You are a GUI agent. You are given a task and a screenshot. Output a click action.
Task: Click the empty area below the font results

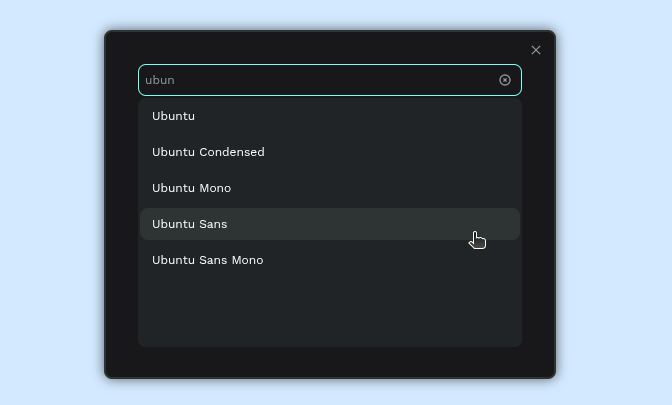point(330,310)
